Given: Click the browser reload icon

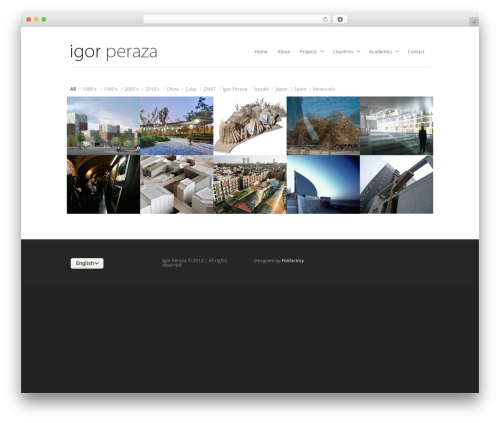Looking at the screenshot, I should (325, 19).
